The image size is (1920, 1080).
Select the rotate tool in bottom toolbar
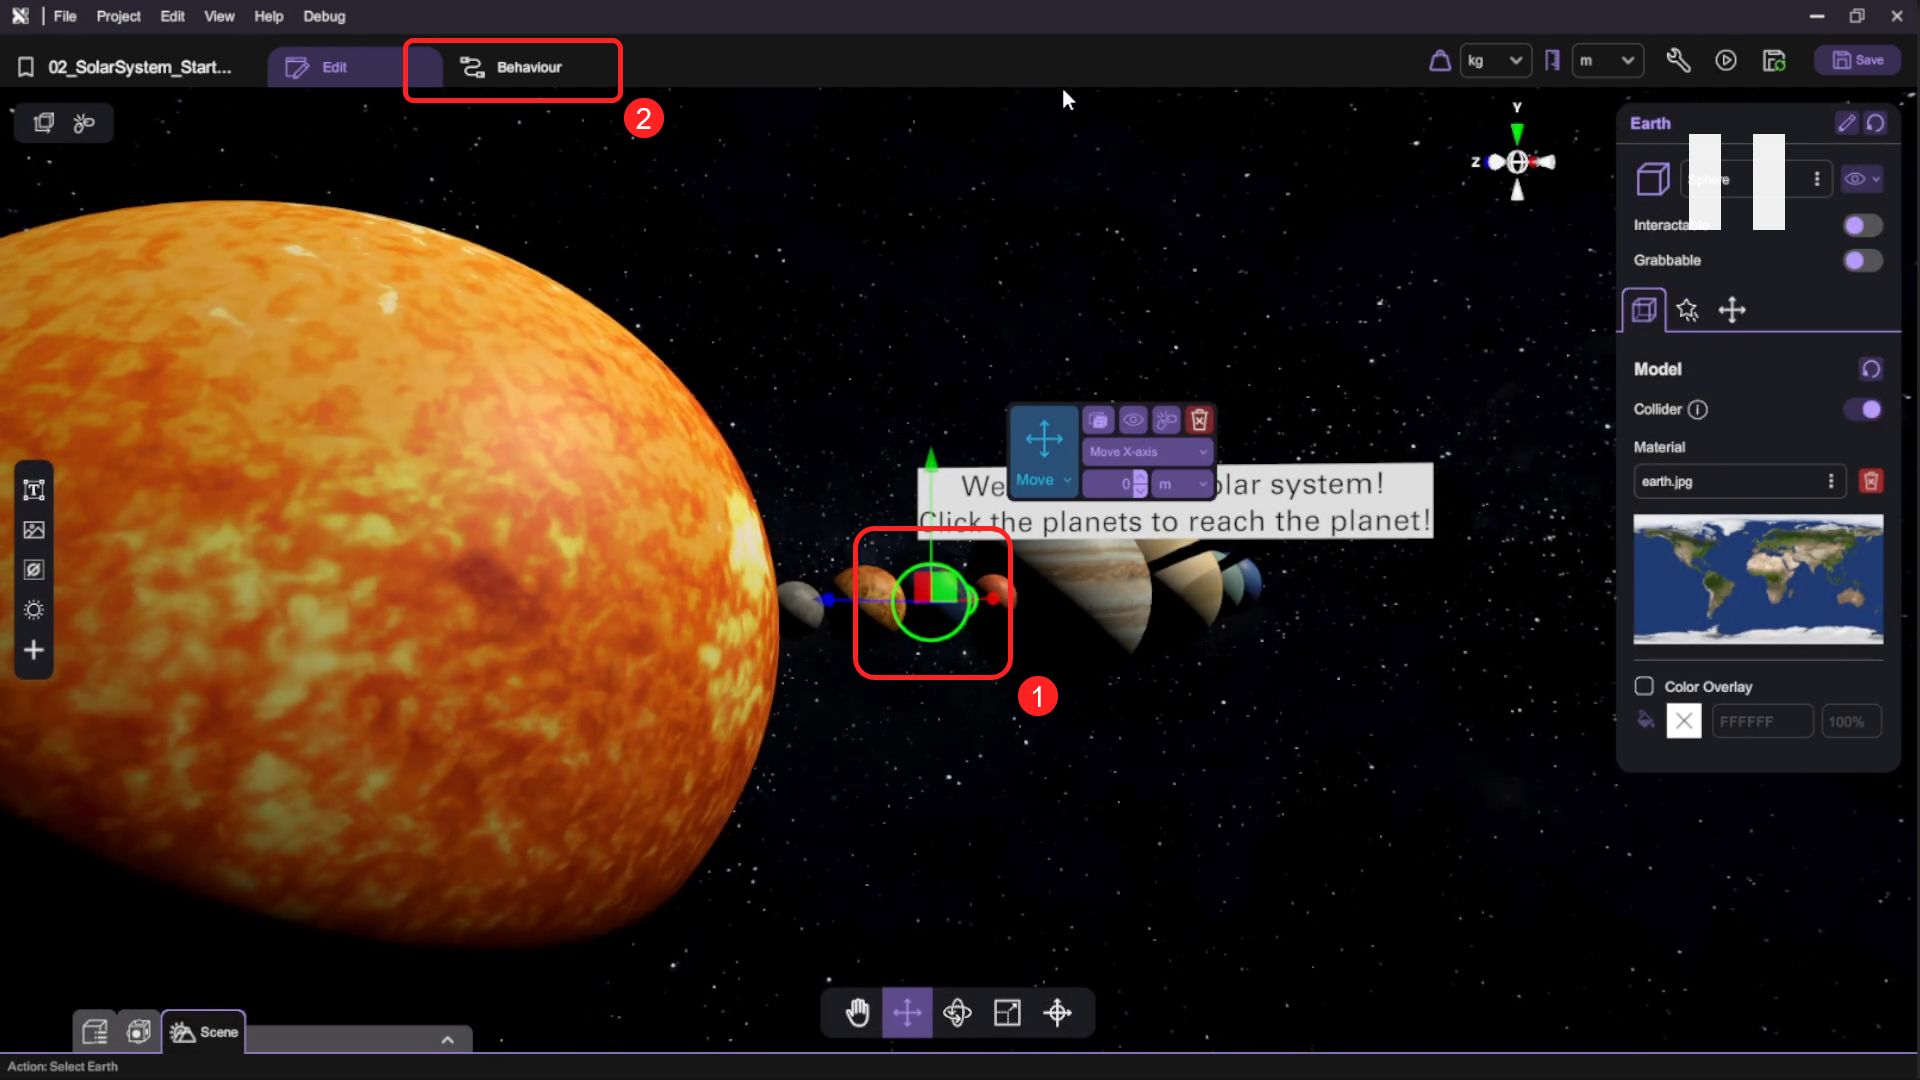tap(957, 1013)
